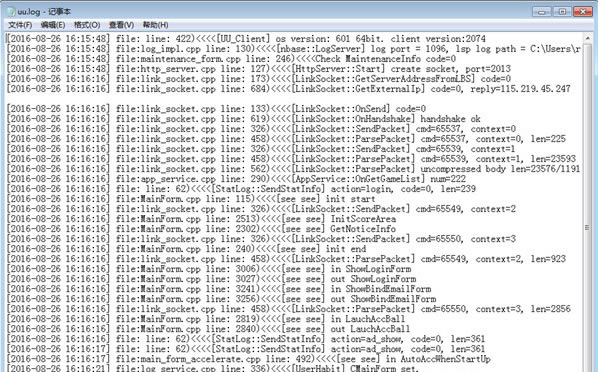Click the 'in ShowLoginForm' line
Image resolution: width=598 pixels, height=372 pixels.
[209, 269]
